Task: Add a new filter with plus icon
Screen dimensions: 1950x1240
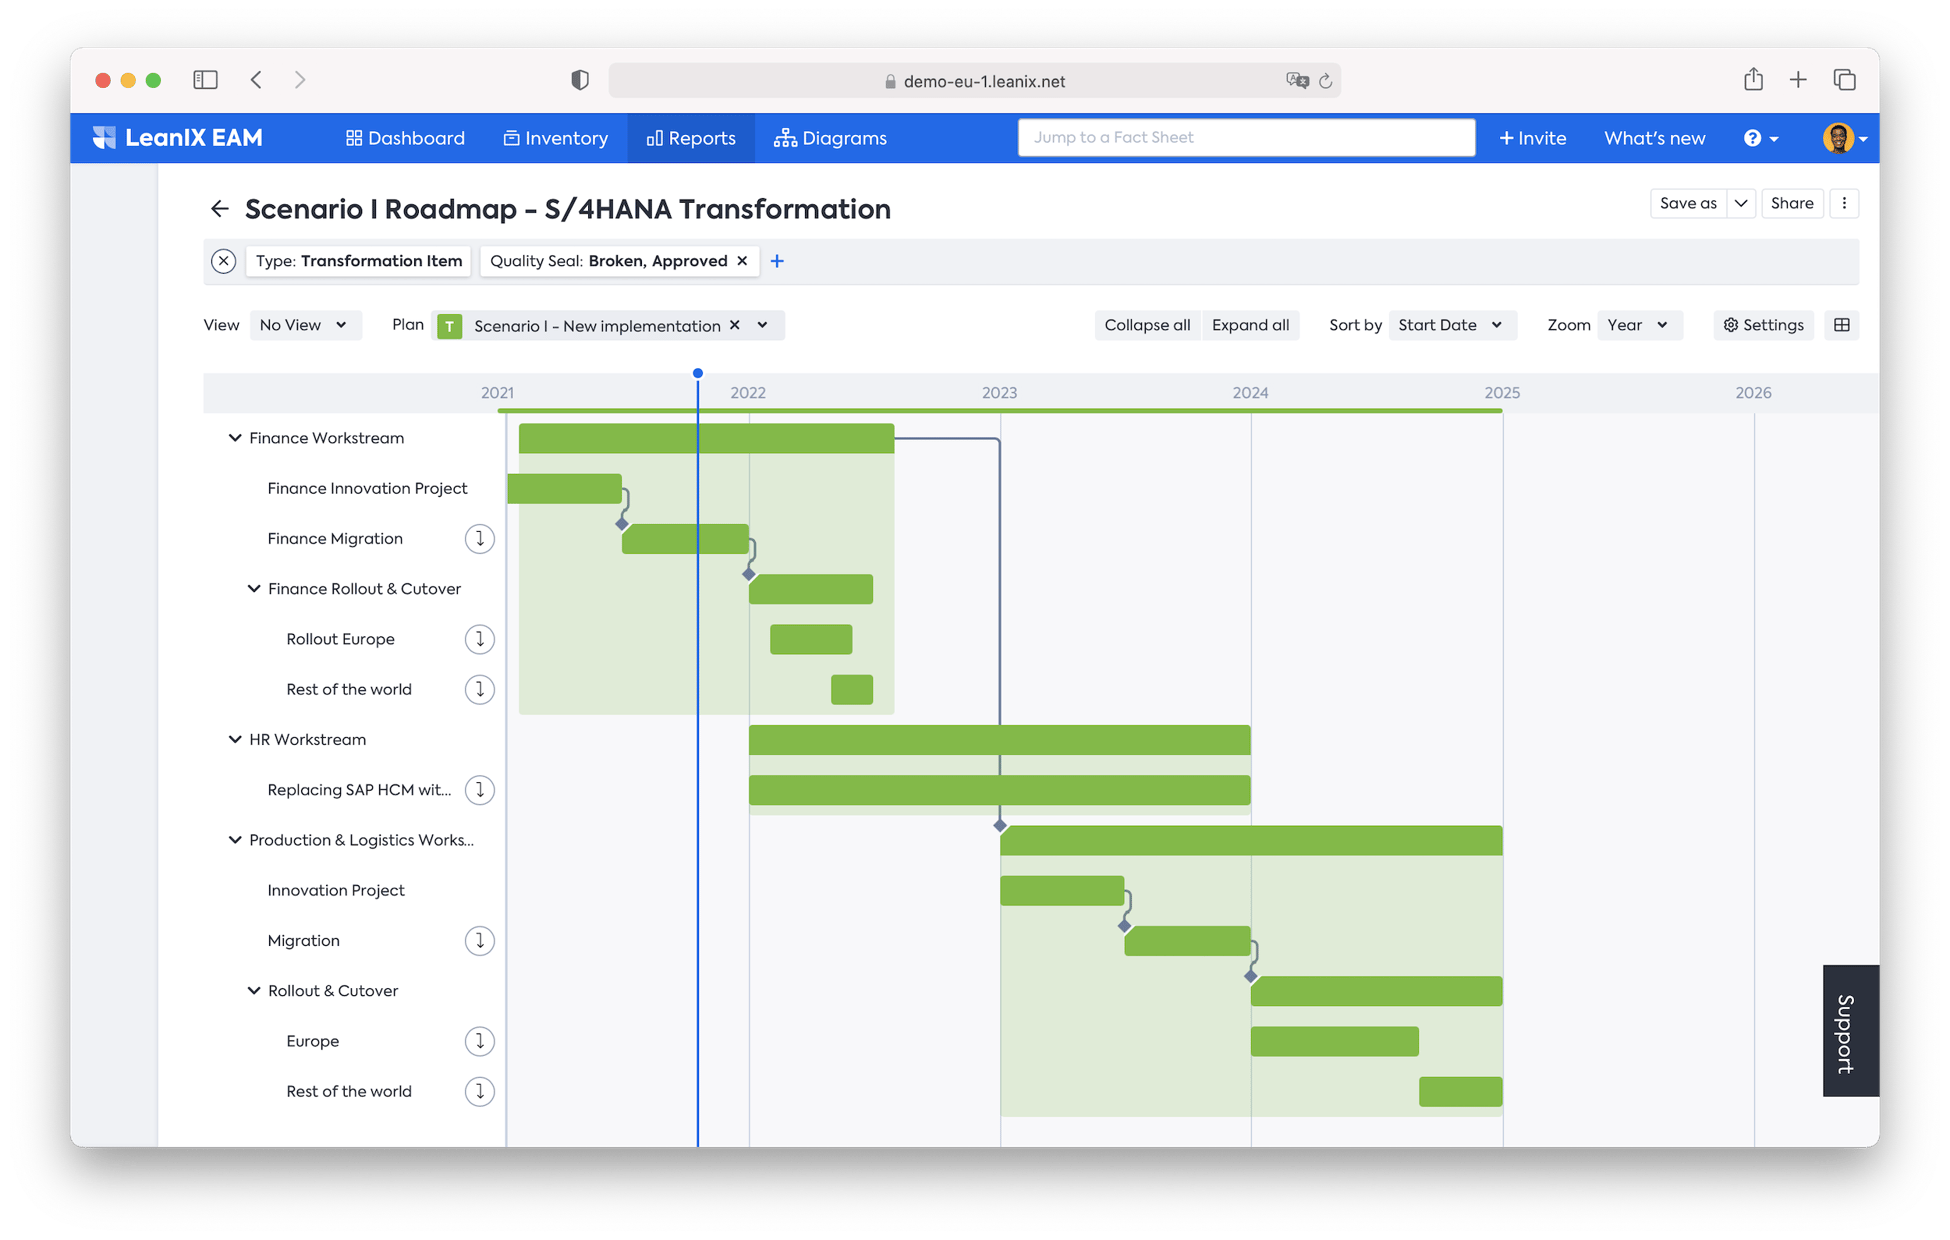Action: [x=777, y=261]
